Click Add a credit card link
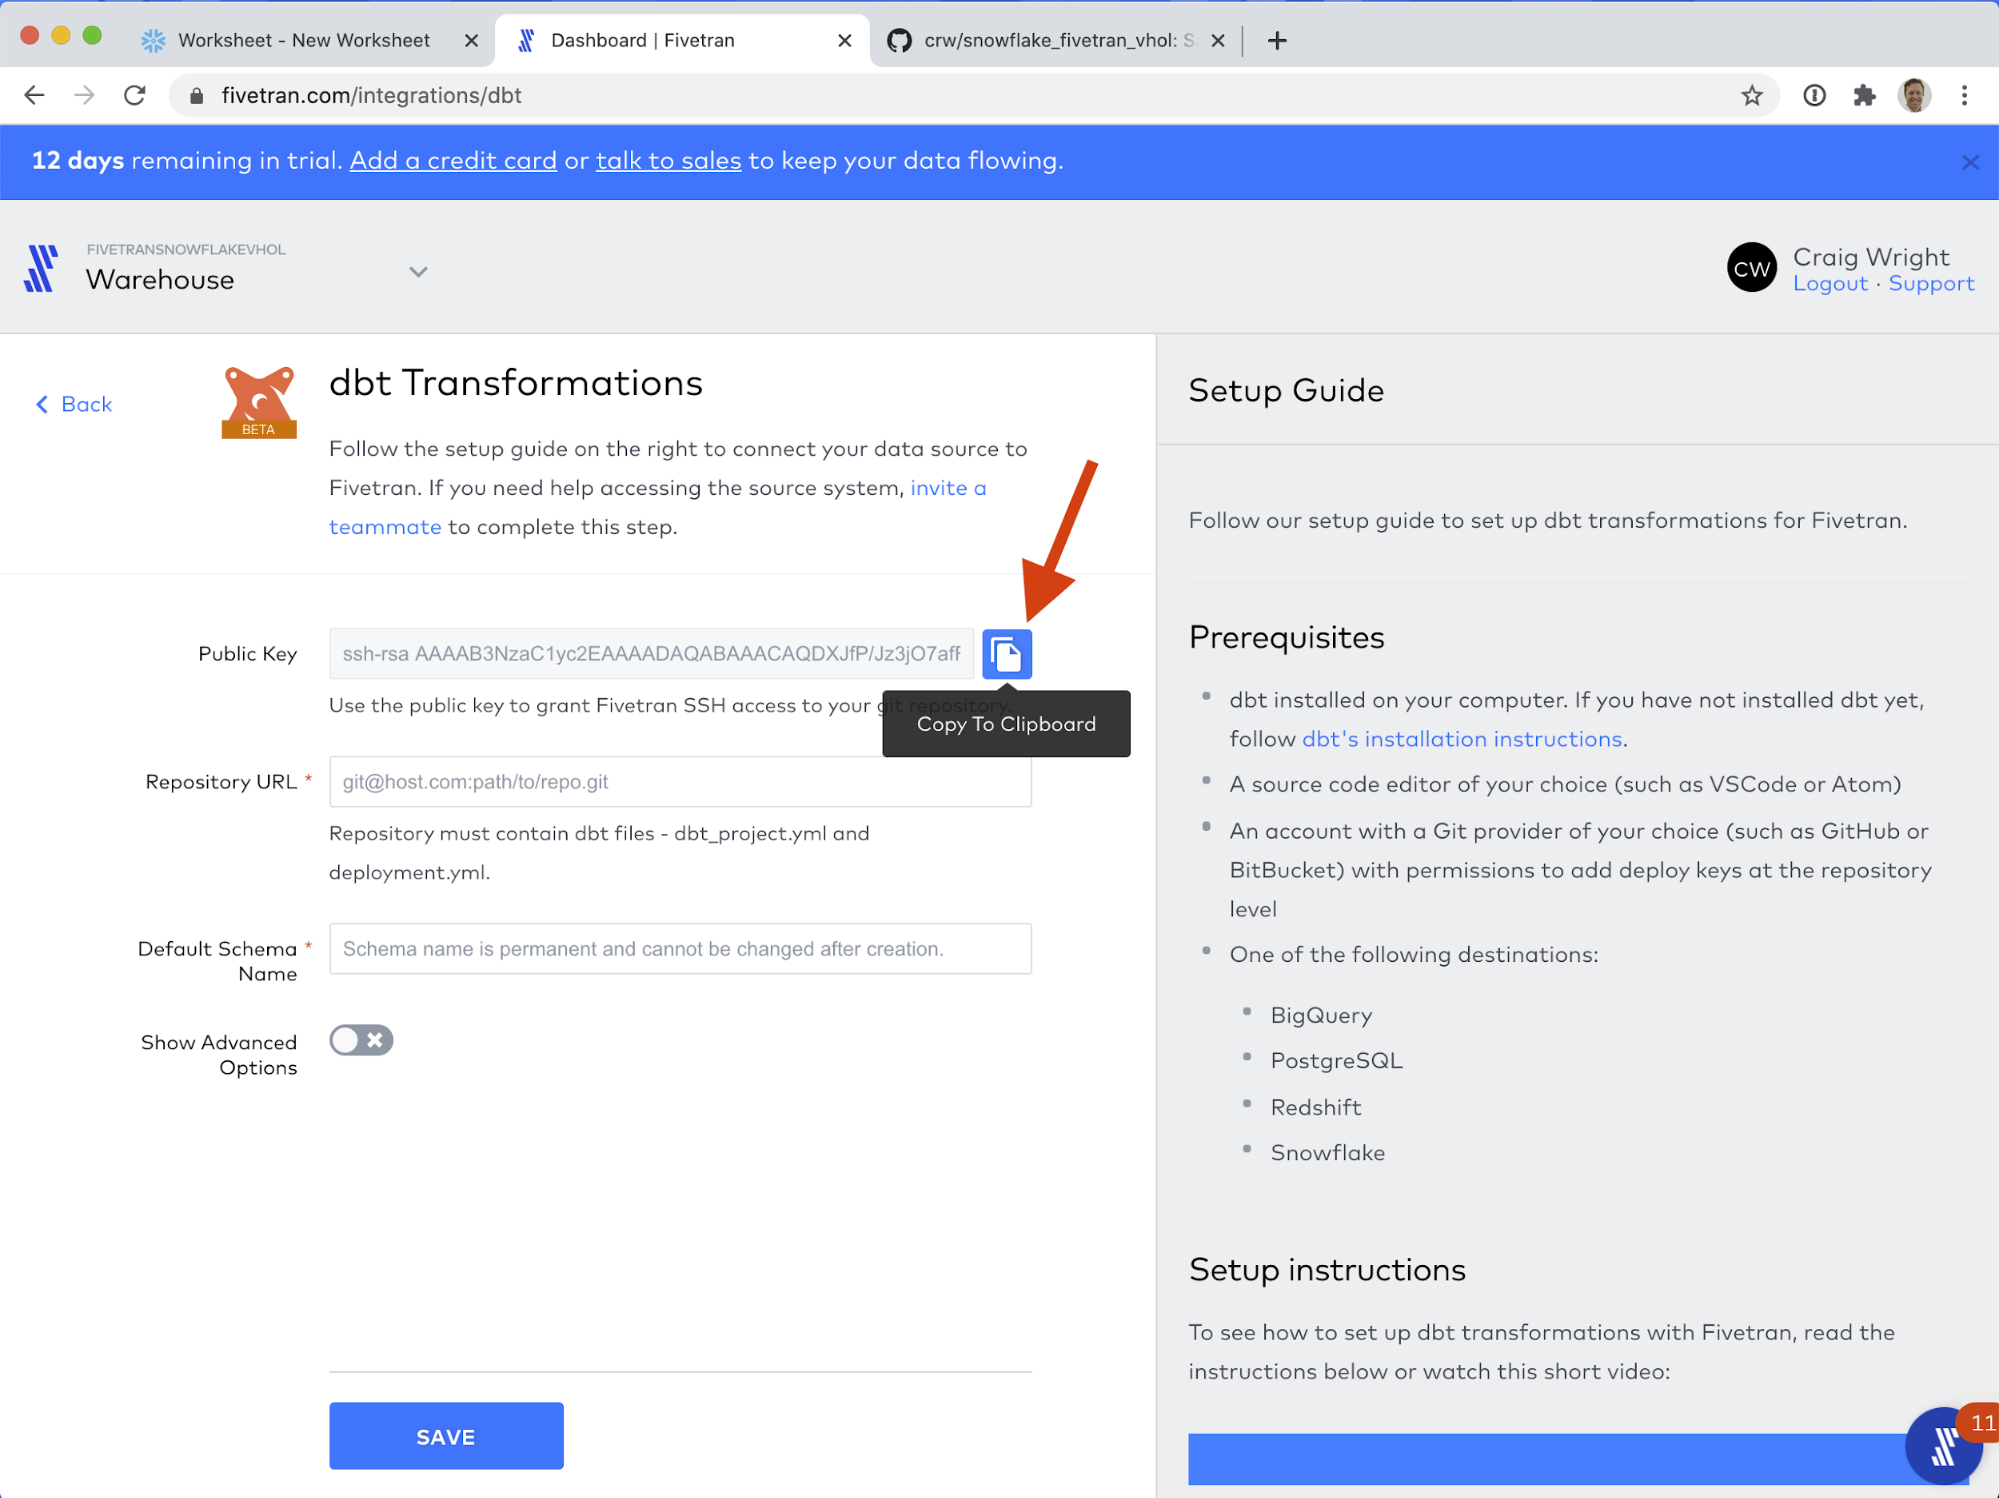Image resolution: width=1999 pixels, height=1498 pixels. [x=453, y=161]
